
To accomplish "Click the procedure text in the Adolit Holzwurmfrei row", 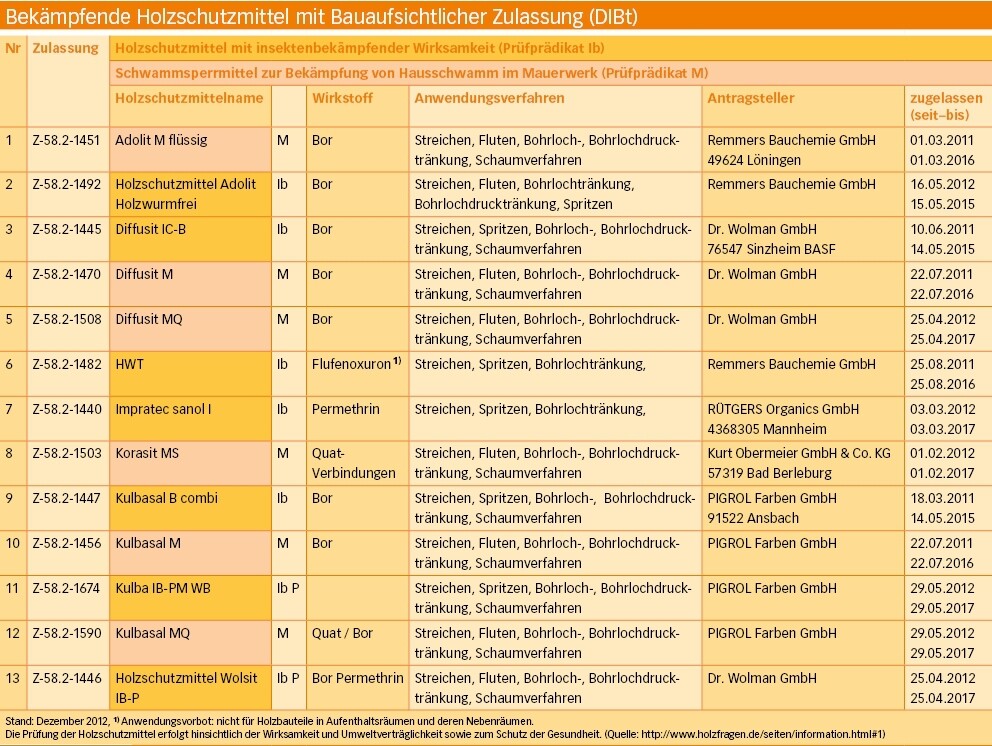I will click(x=524, y=194).
